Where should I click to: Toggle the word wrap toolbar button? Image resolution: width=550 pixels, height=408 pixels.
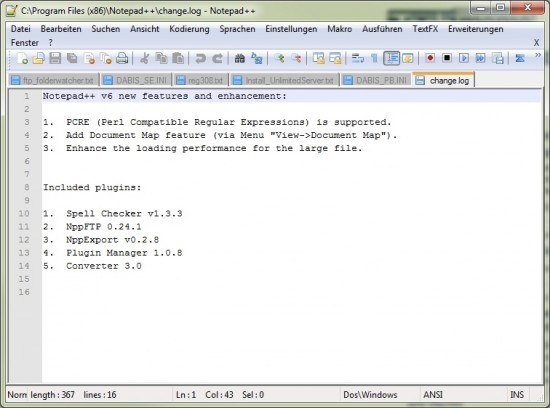357,58
